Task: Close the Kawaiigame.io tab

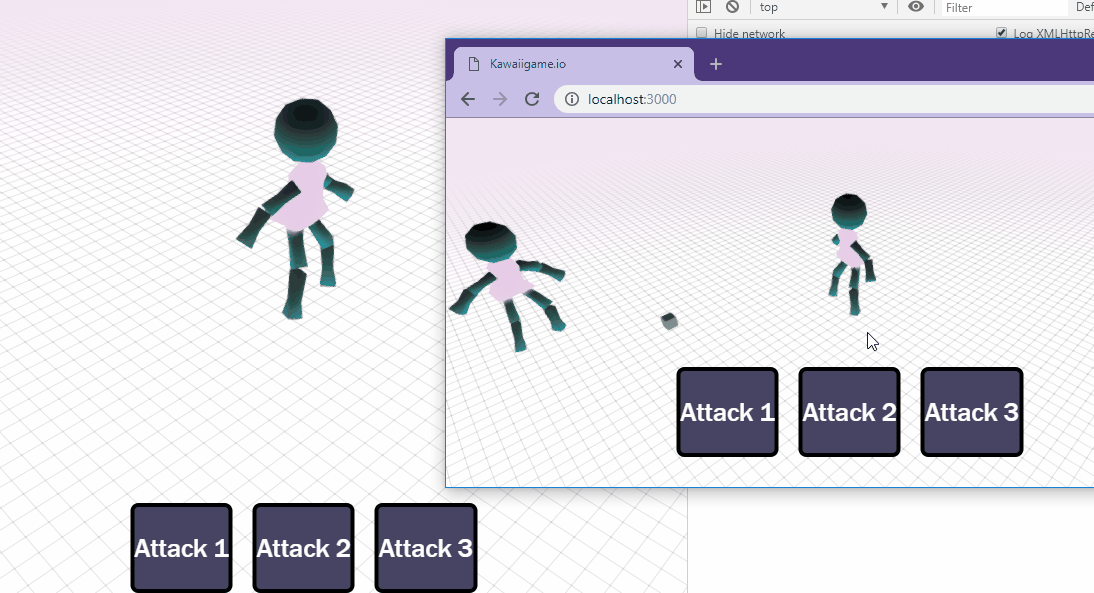Action: click(677, 64)
